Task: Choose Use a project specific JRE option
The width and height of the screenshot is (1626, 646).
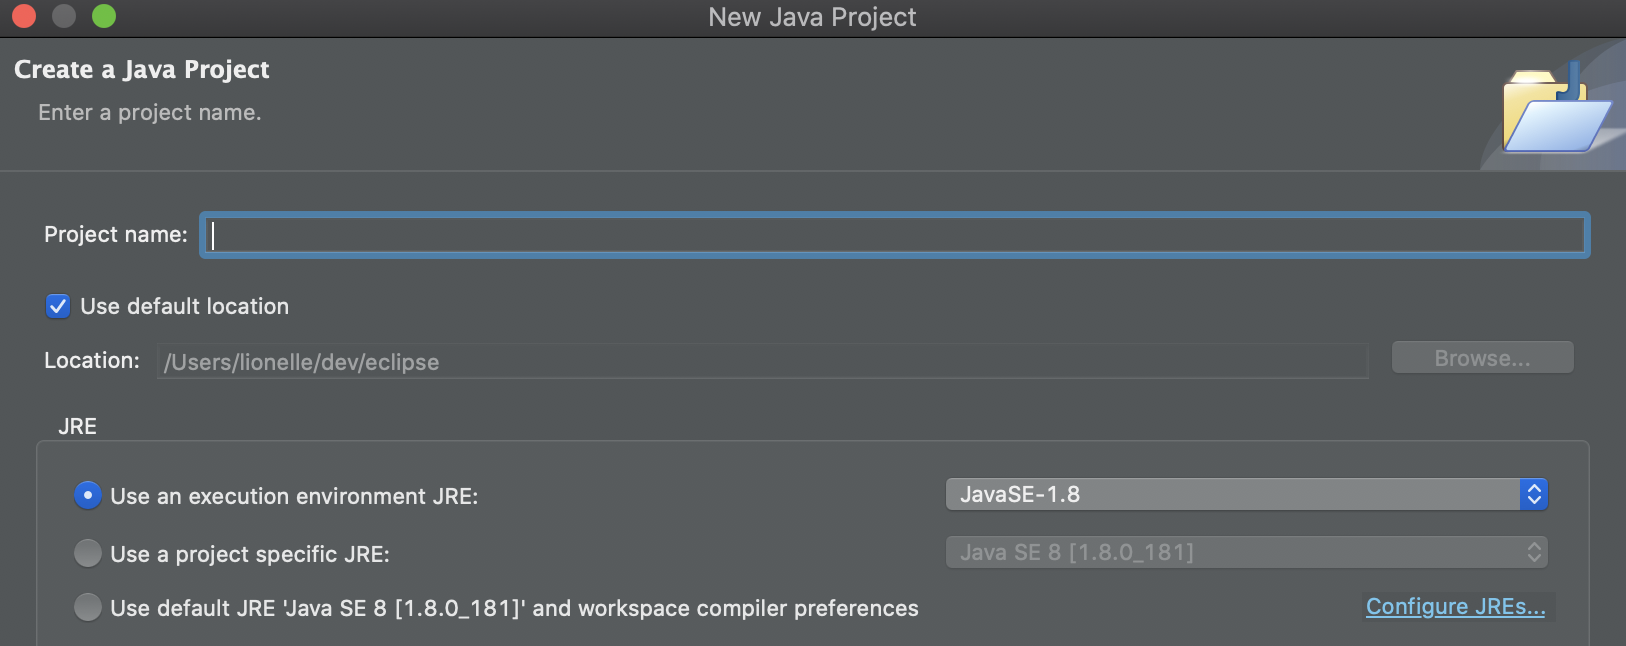Action: click(88, 553)
